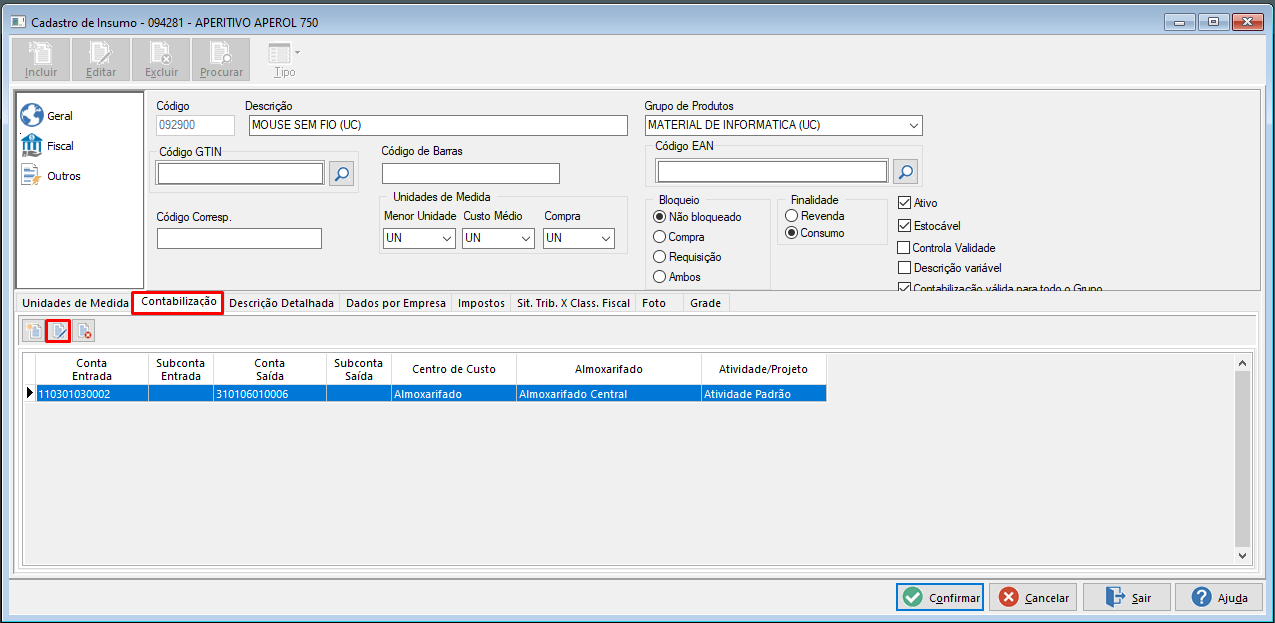Click the Código GTIN input field
The height and width of the screenshot is (623, 1275).
coord(241,174)
